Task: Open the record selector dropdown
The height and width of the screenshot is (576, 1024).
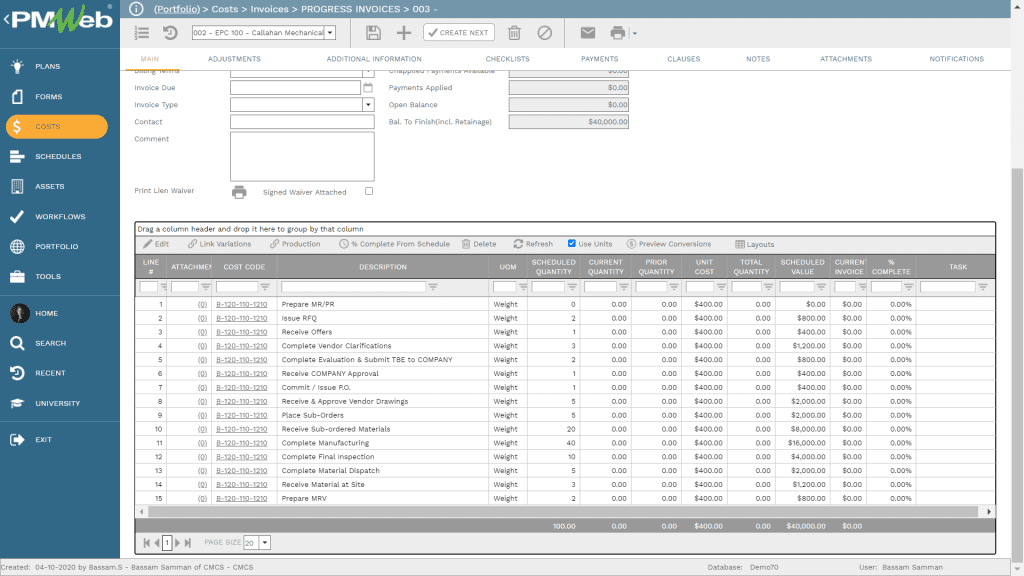Action: pos(332,32)
